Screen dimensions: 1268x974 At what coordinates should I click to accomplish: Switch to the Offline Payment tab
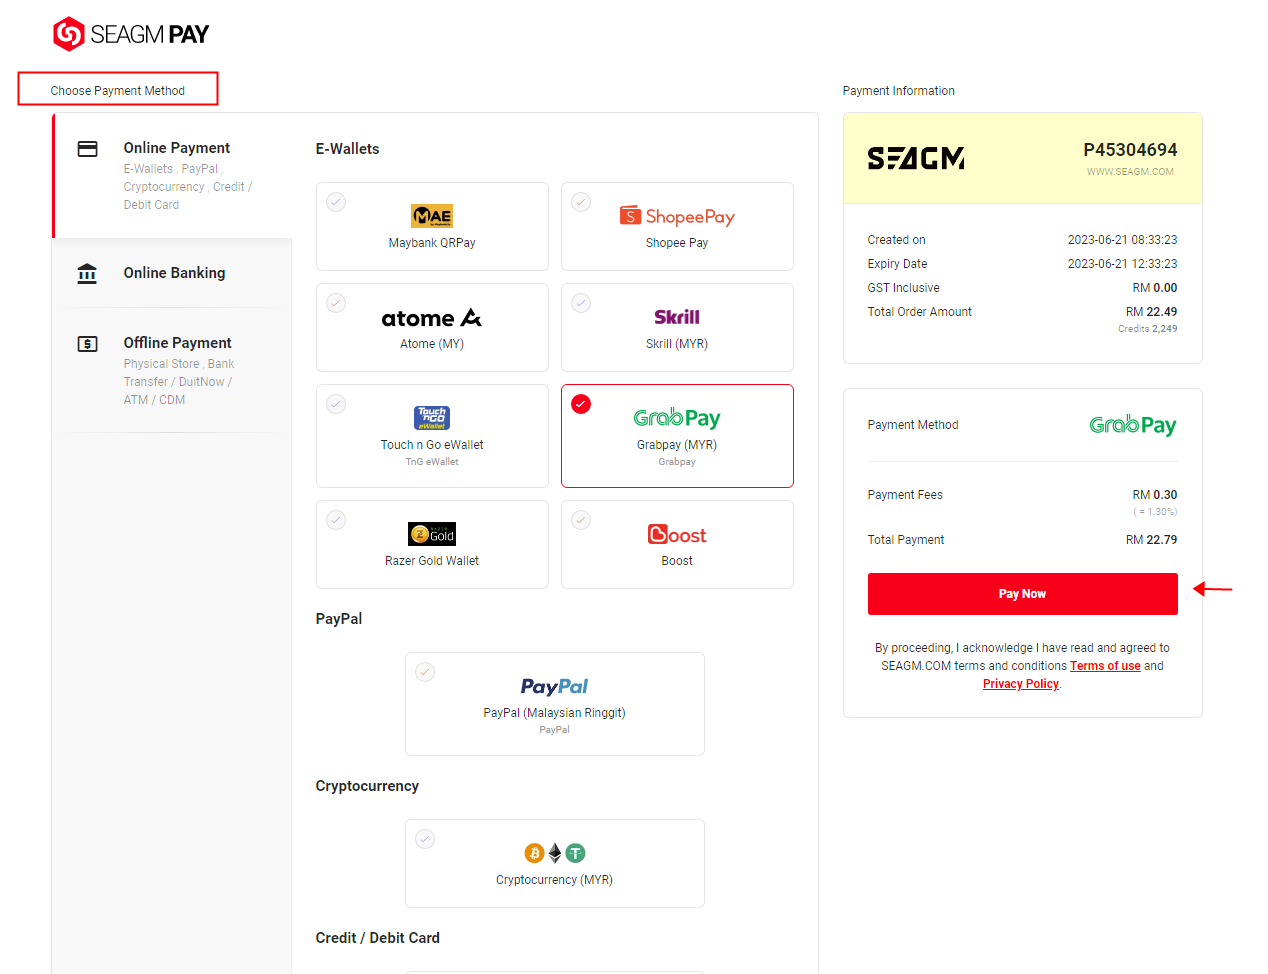click(172, 370)
